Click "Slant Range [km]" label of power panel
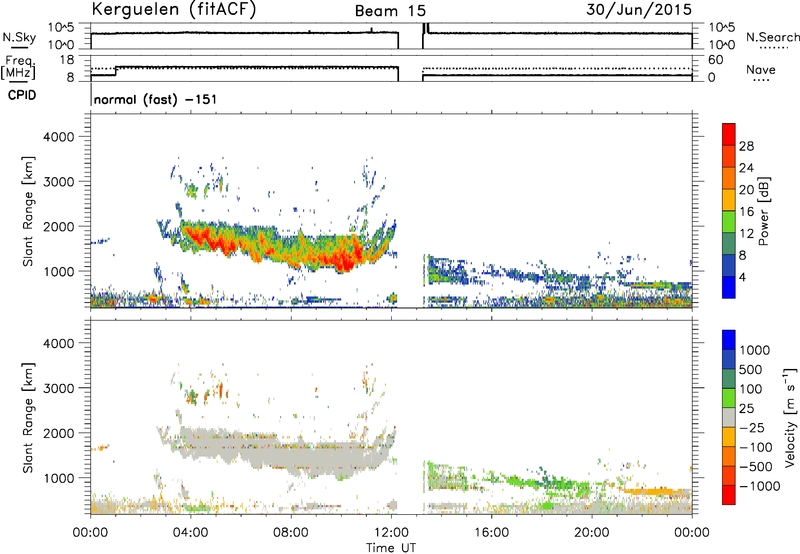 pyautogui.click(x=28, y=211)
